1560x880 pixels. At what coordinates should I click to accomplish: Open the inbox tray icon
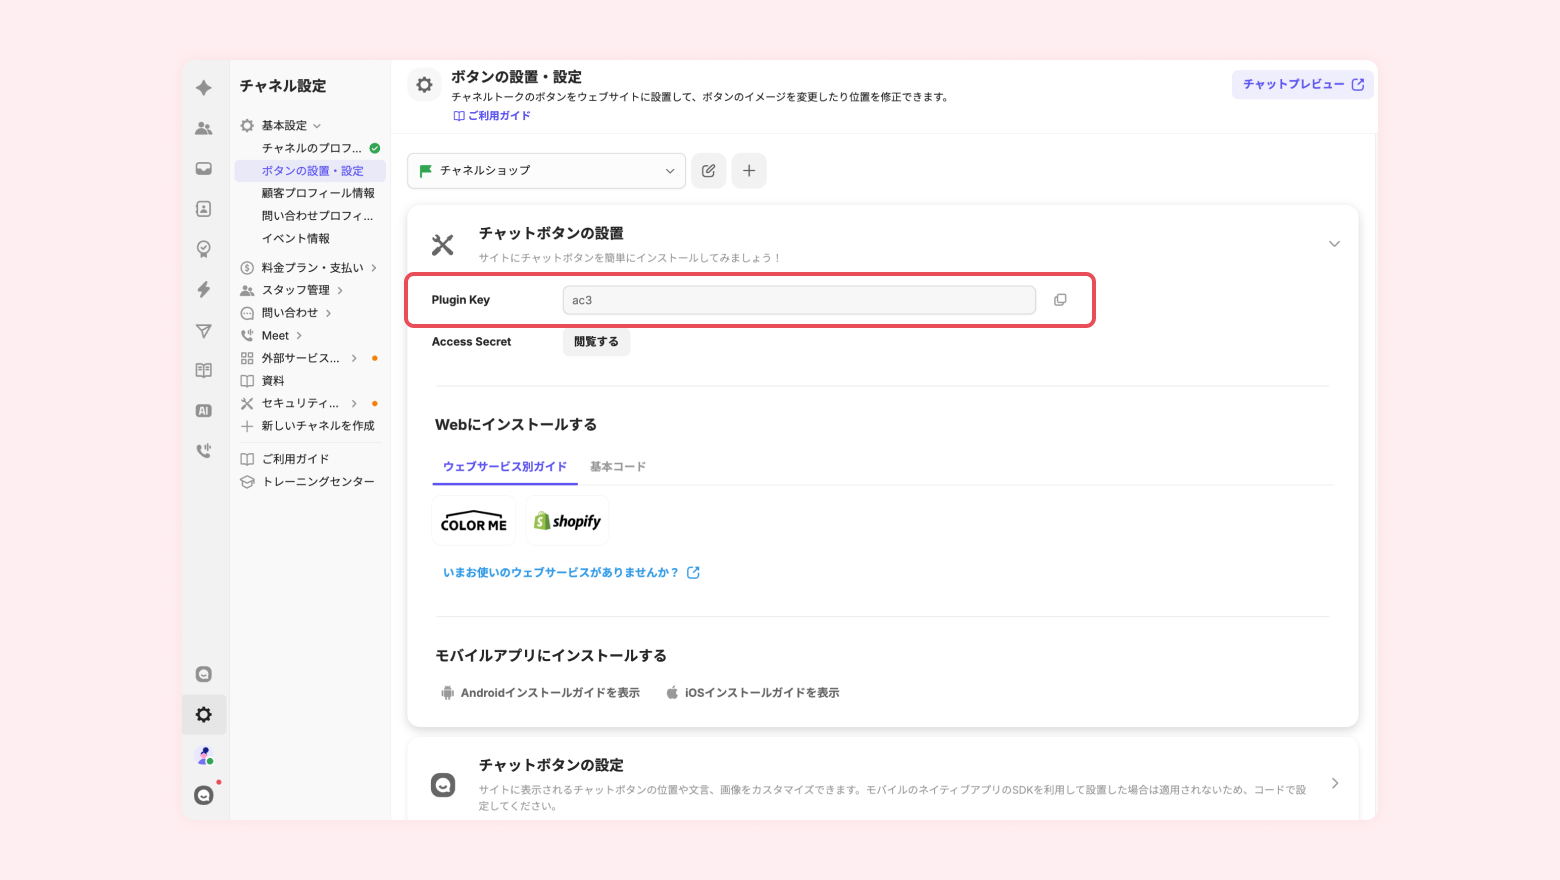click(204, 169)
